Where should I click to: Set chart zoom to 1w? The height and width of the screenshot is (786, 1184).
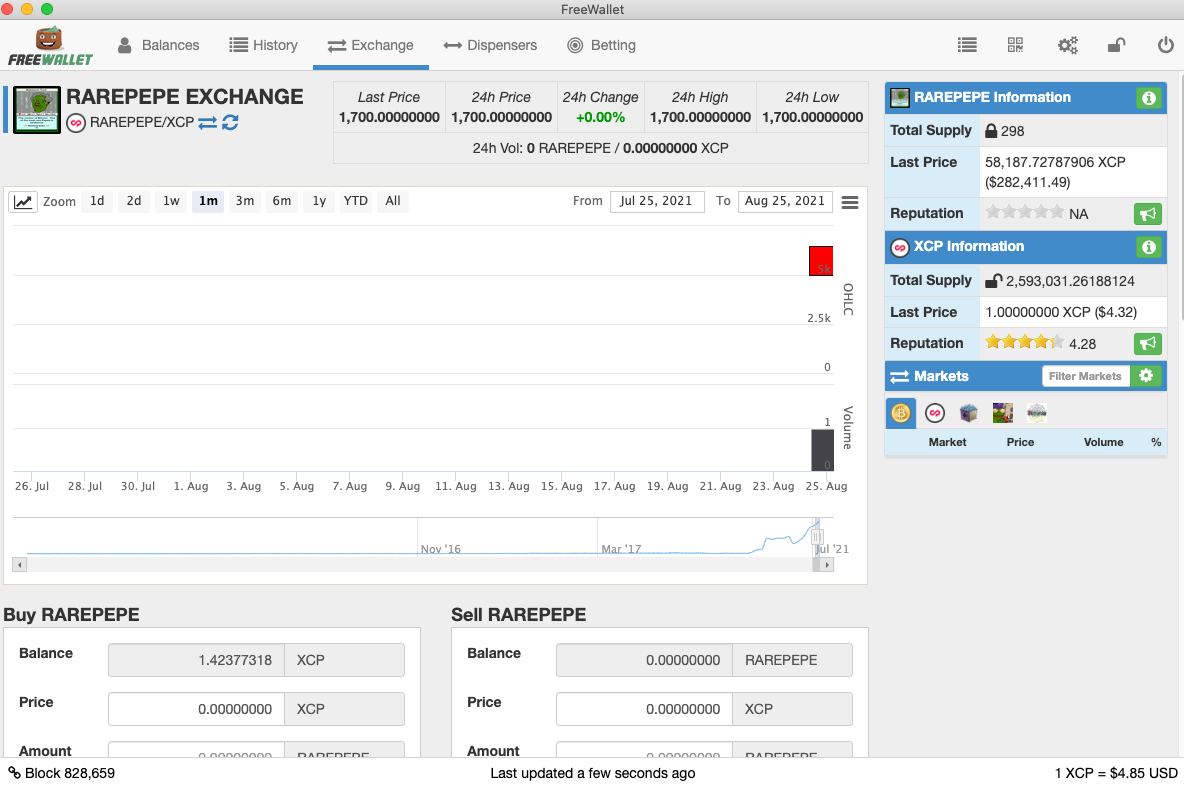pos(171,201)
